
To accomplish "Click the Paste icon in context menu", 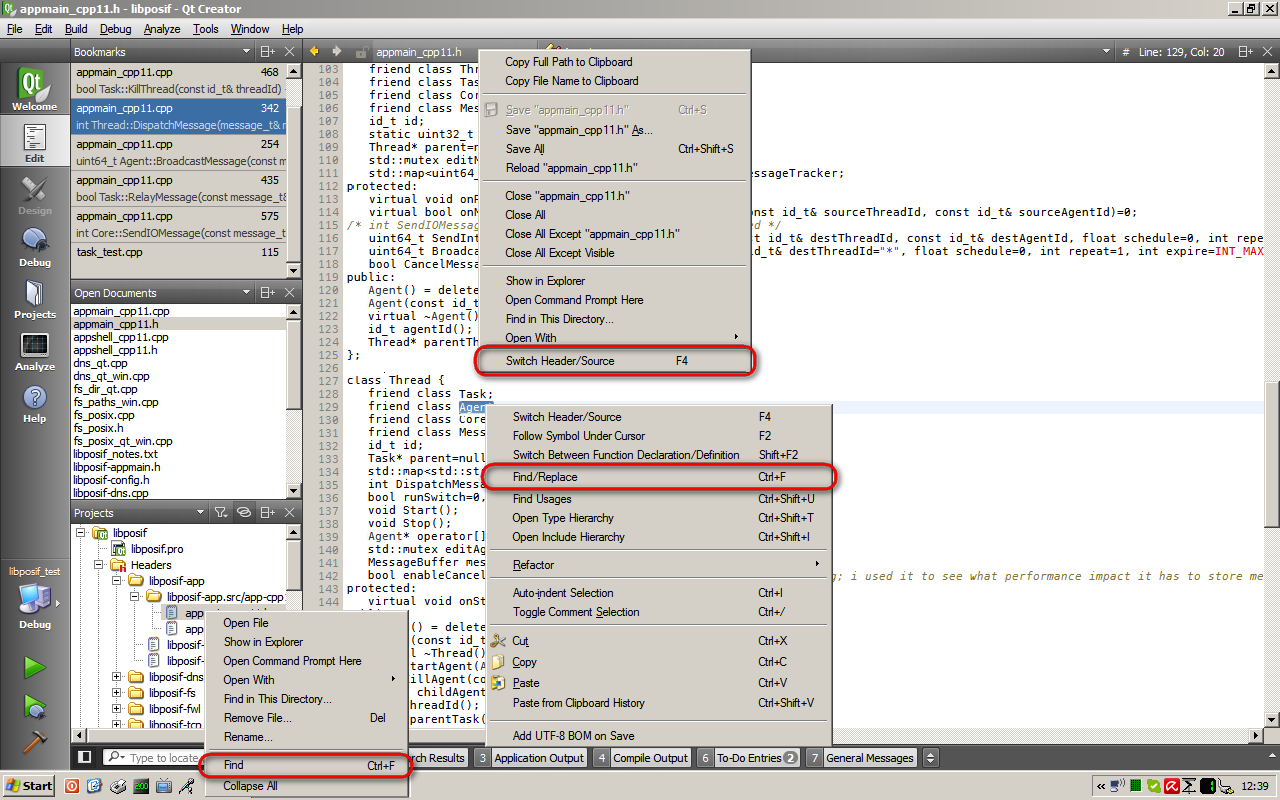I will [x=497, y=683].
